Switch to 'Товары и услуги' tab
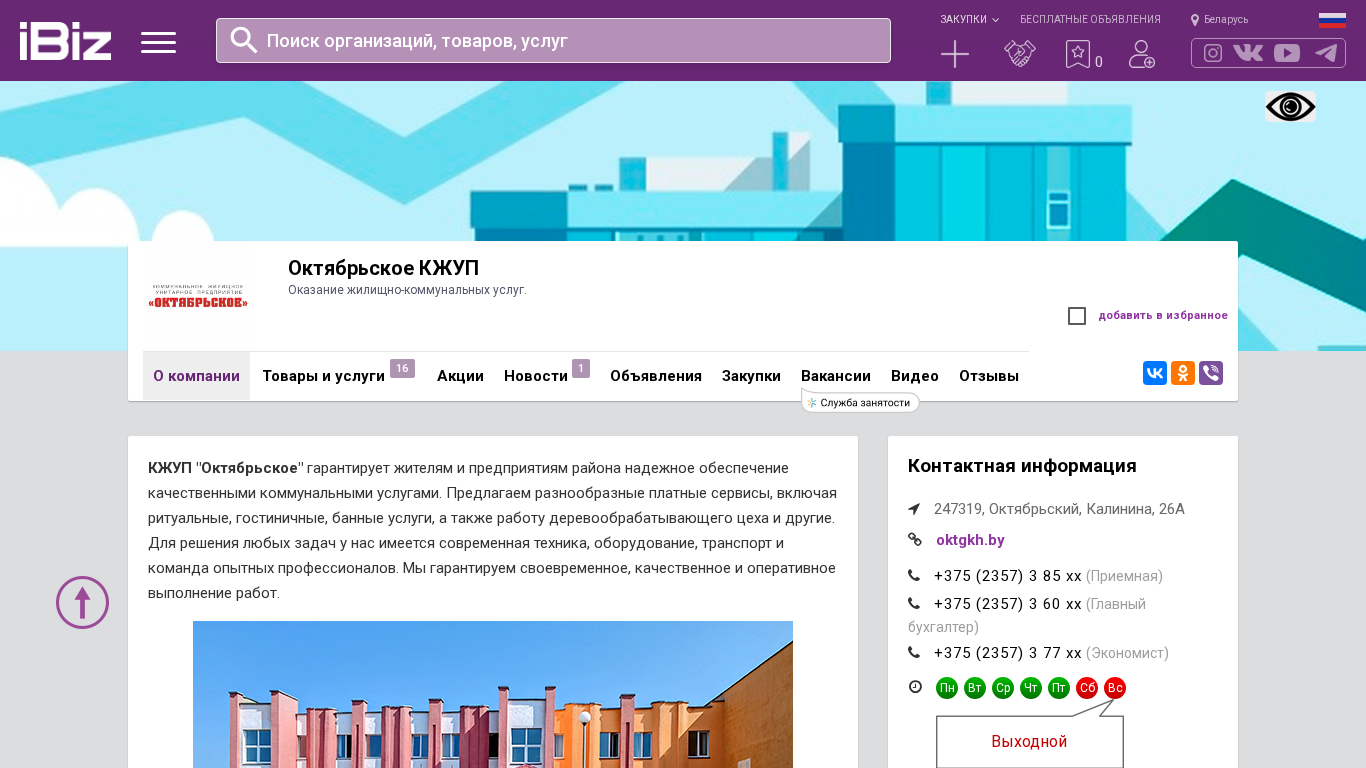This screenshot has width=1366, height=768. 323,376
